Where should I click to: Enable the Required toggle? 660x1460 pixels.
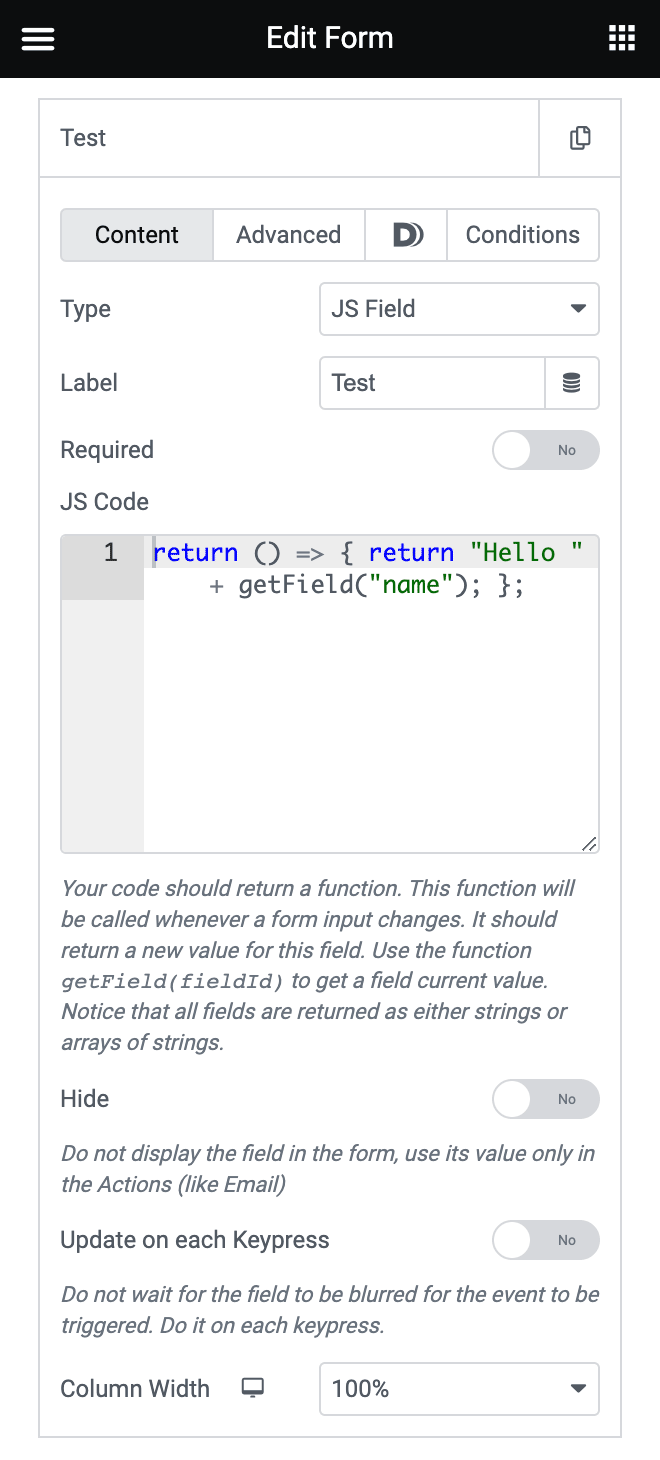[545, 450]
